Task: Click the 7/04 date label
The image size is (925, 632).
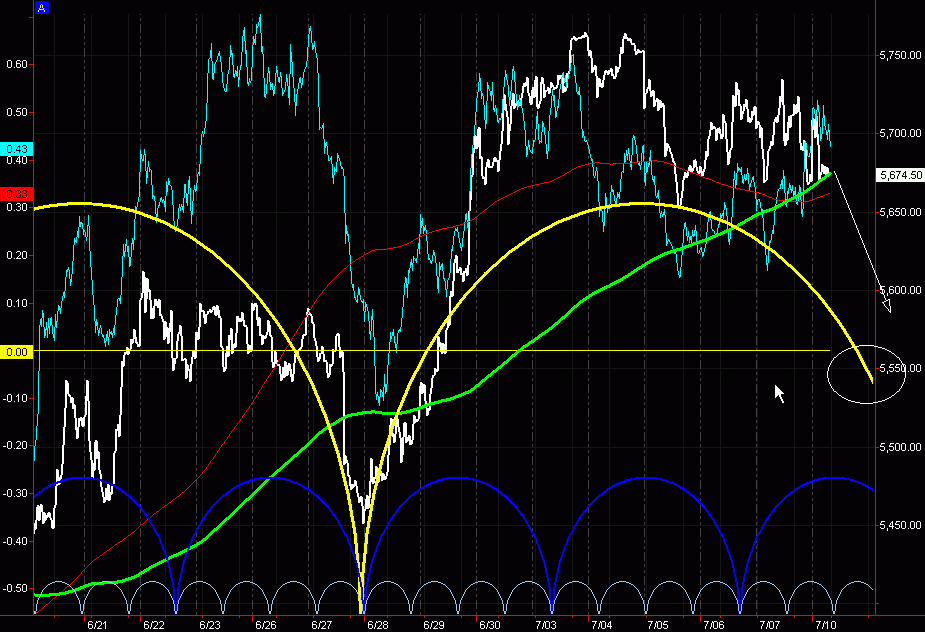Action: 602,625
